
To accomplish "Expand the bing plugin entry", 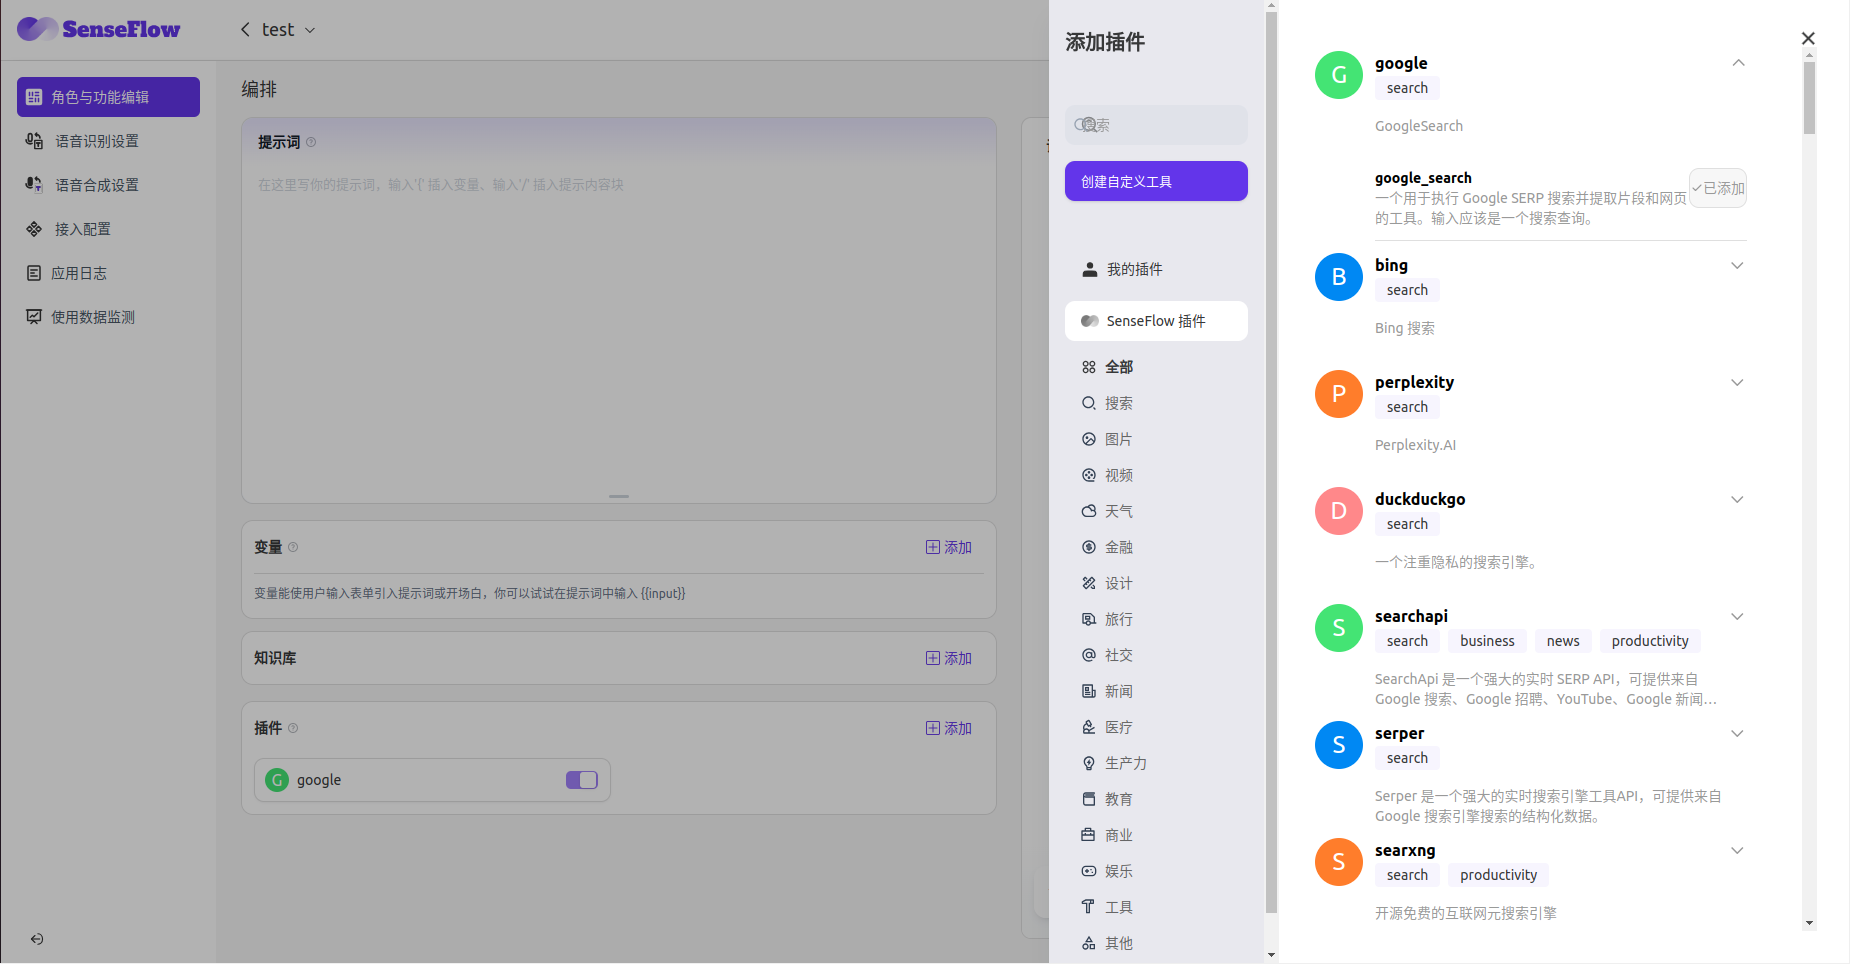I will click(x=1738, y=265).
